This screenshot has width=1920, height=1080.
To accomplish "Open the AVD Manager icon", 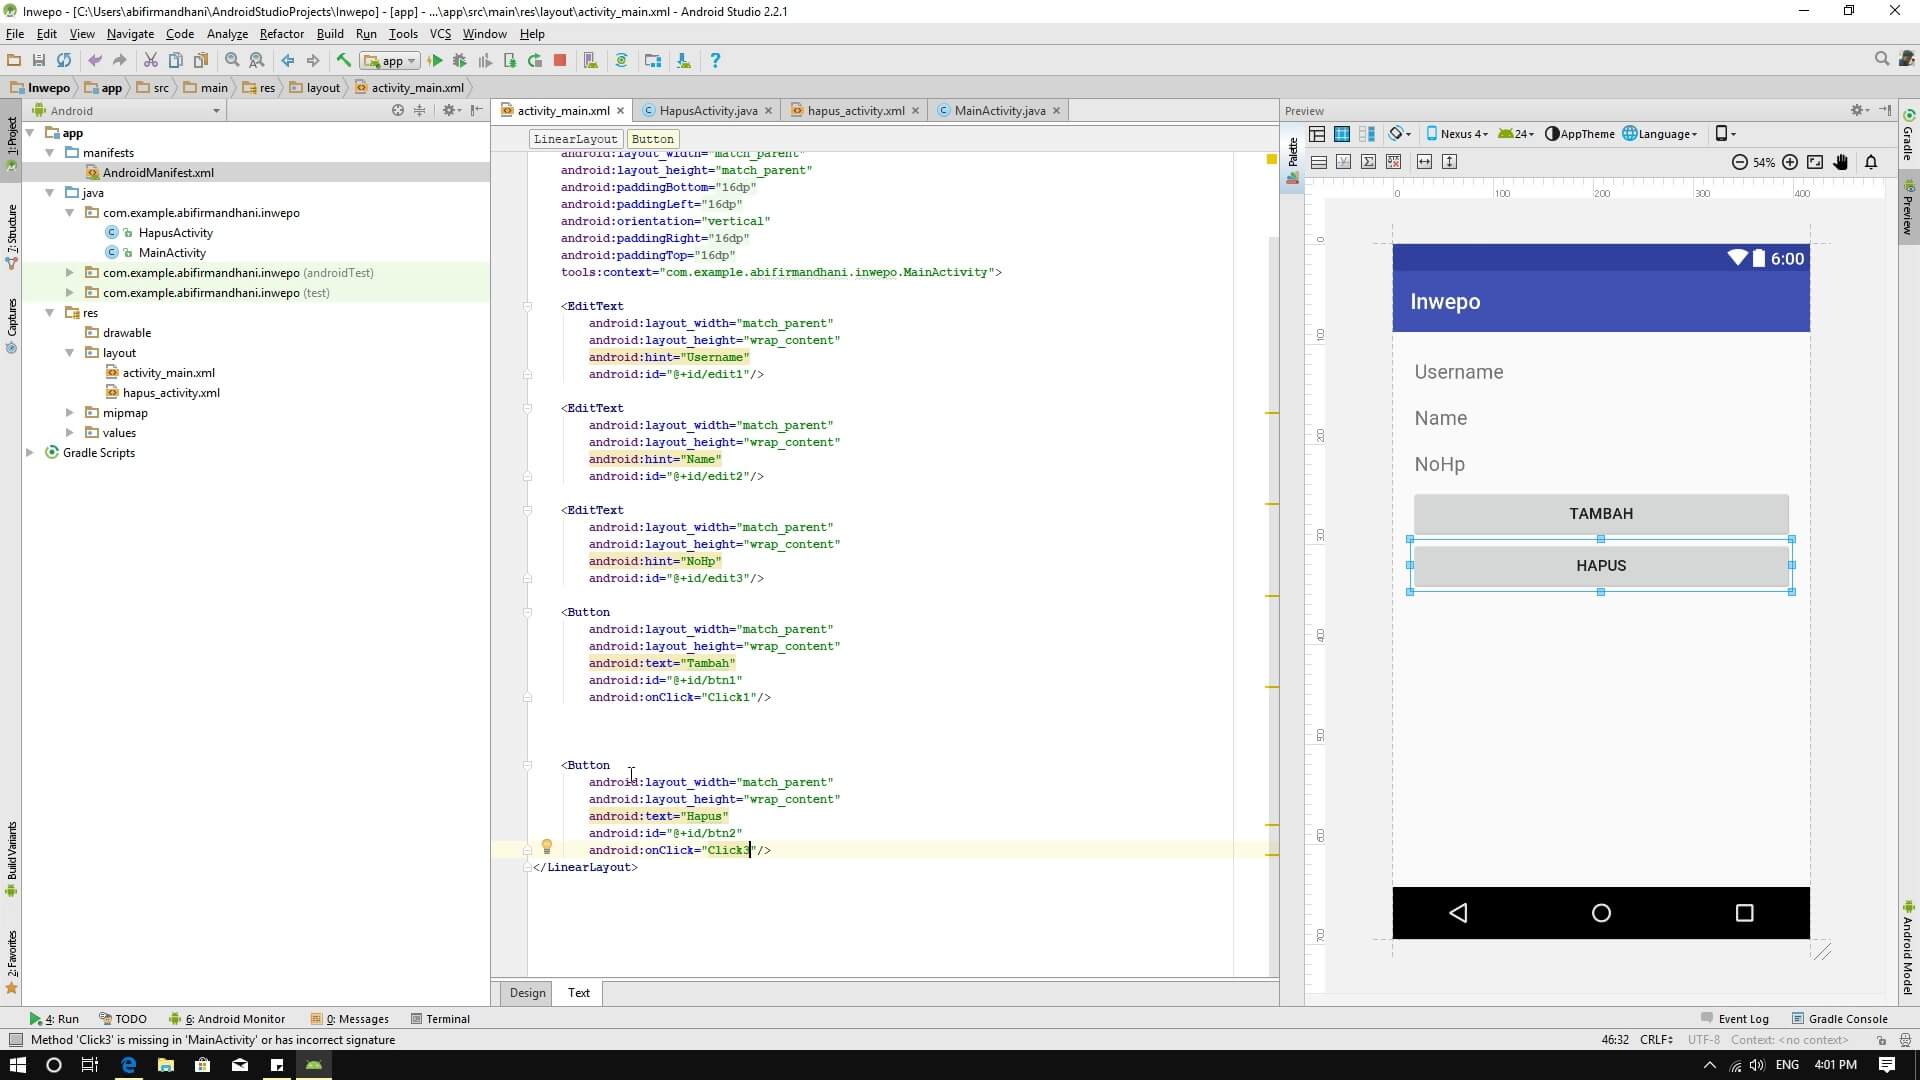I will click(590, 61).
